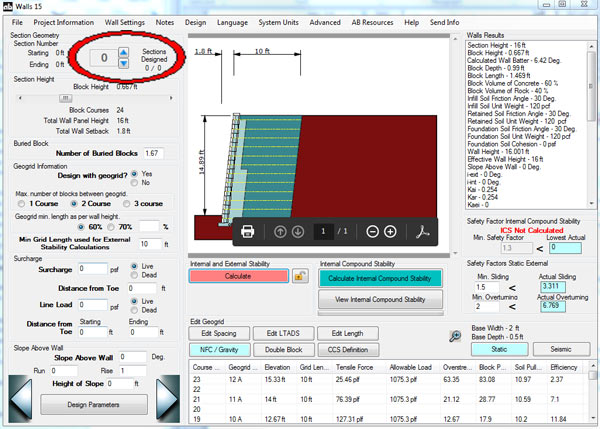
Task: Click left arrow of Section Height slider
Action: 20,98
